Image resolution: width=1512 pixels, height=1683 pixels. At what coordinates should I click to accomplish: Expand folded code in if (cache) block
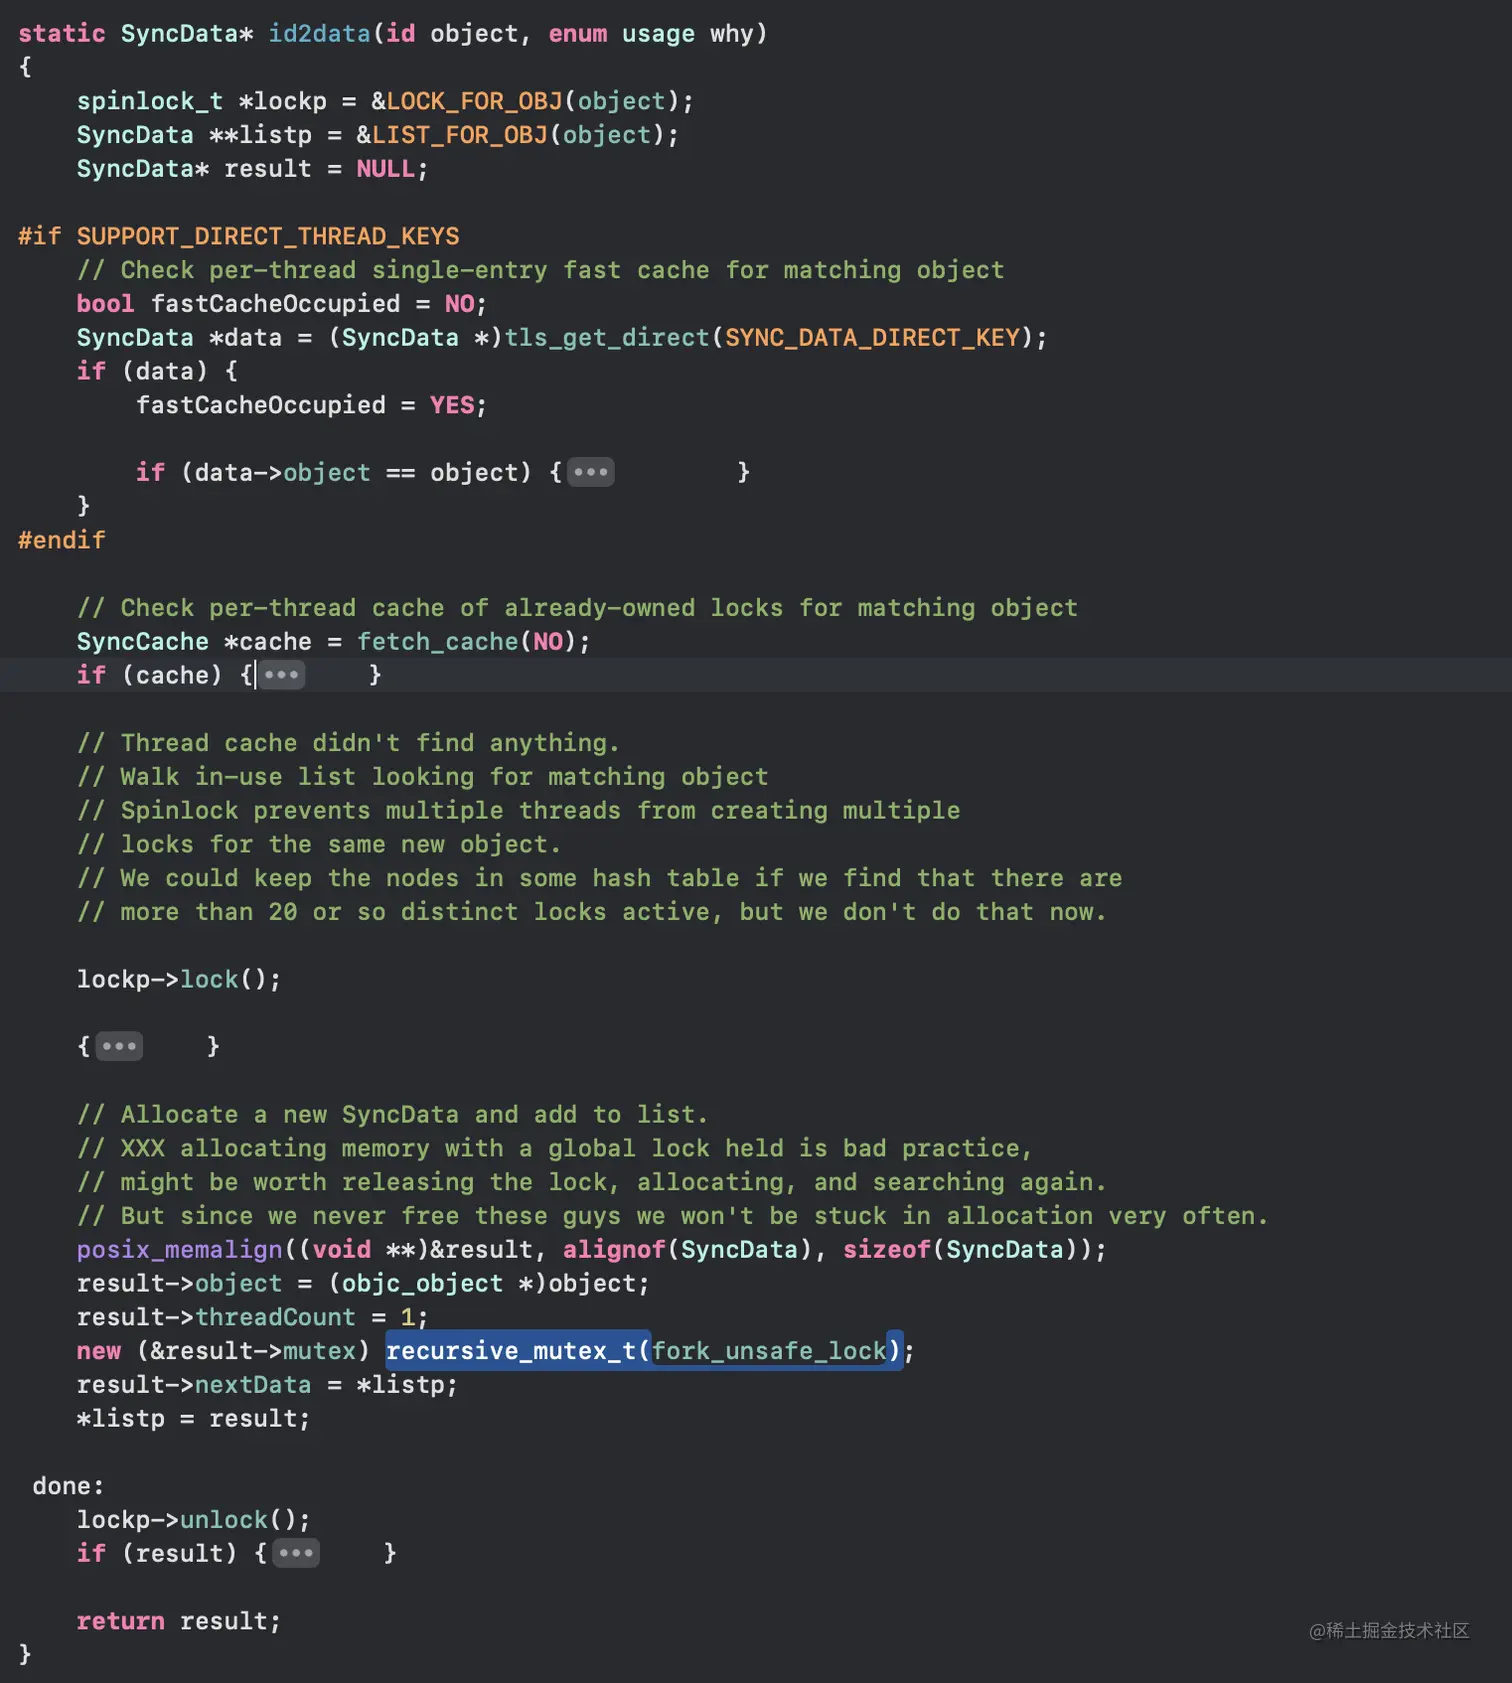click(282, 675)
